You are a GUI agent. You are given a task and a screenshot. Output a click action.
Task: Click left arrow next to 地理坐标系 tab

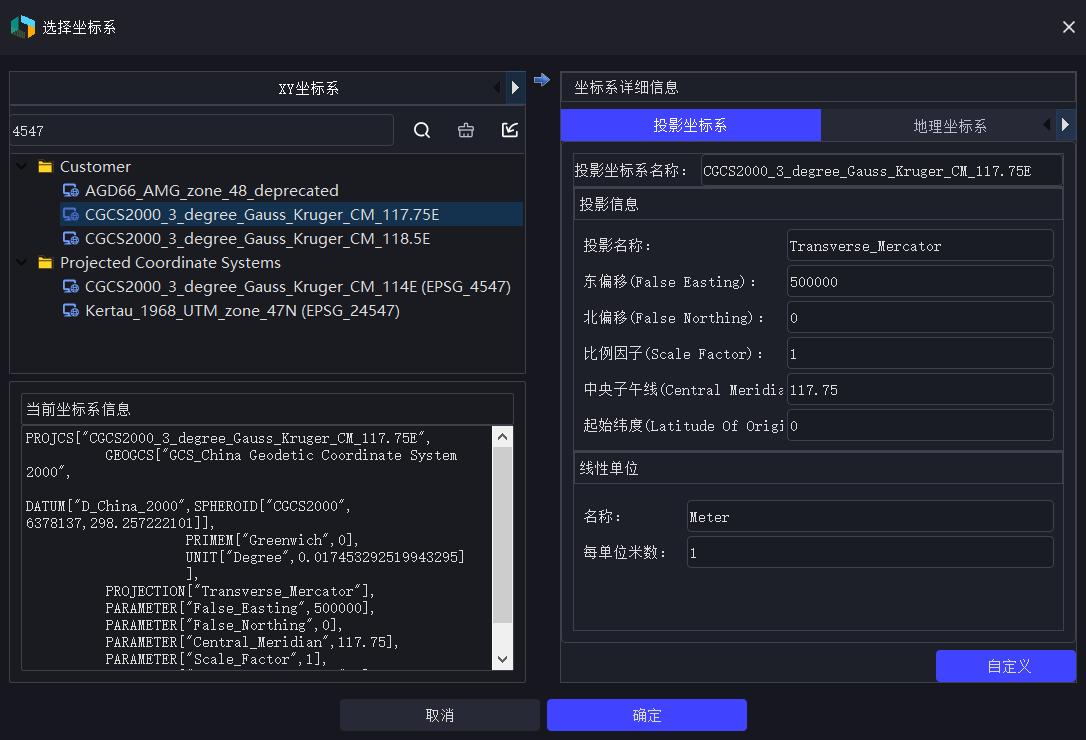pos(1047,125)
